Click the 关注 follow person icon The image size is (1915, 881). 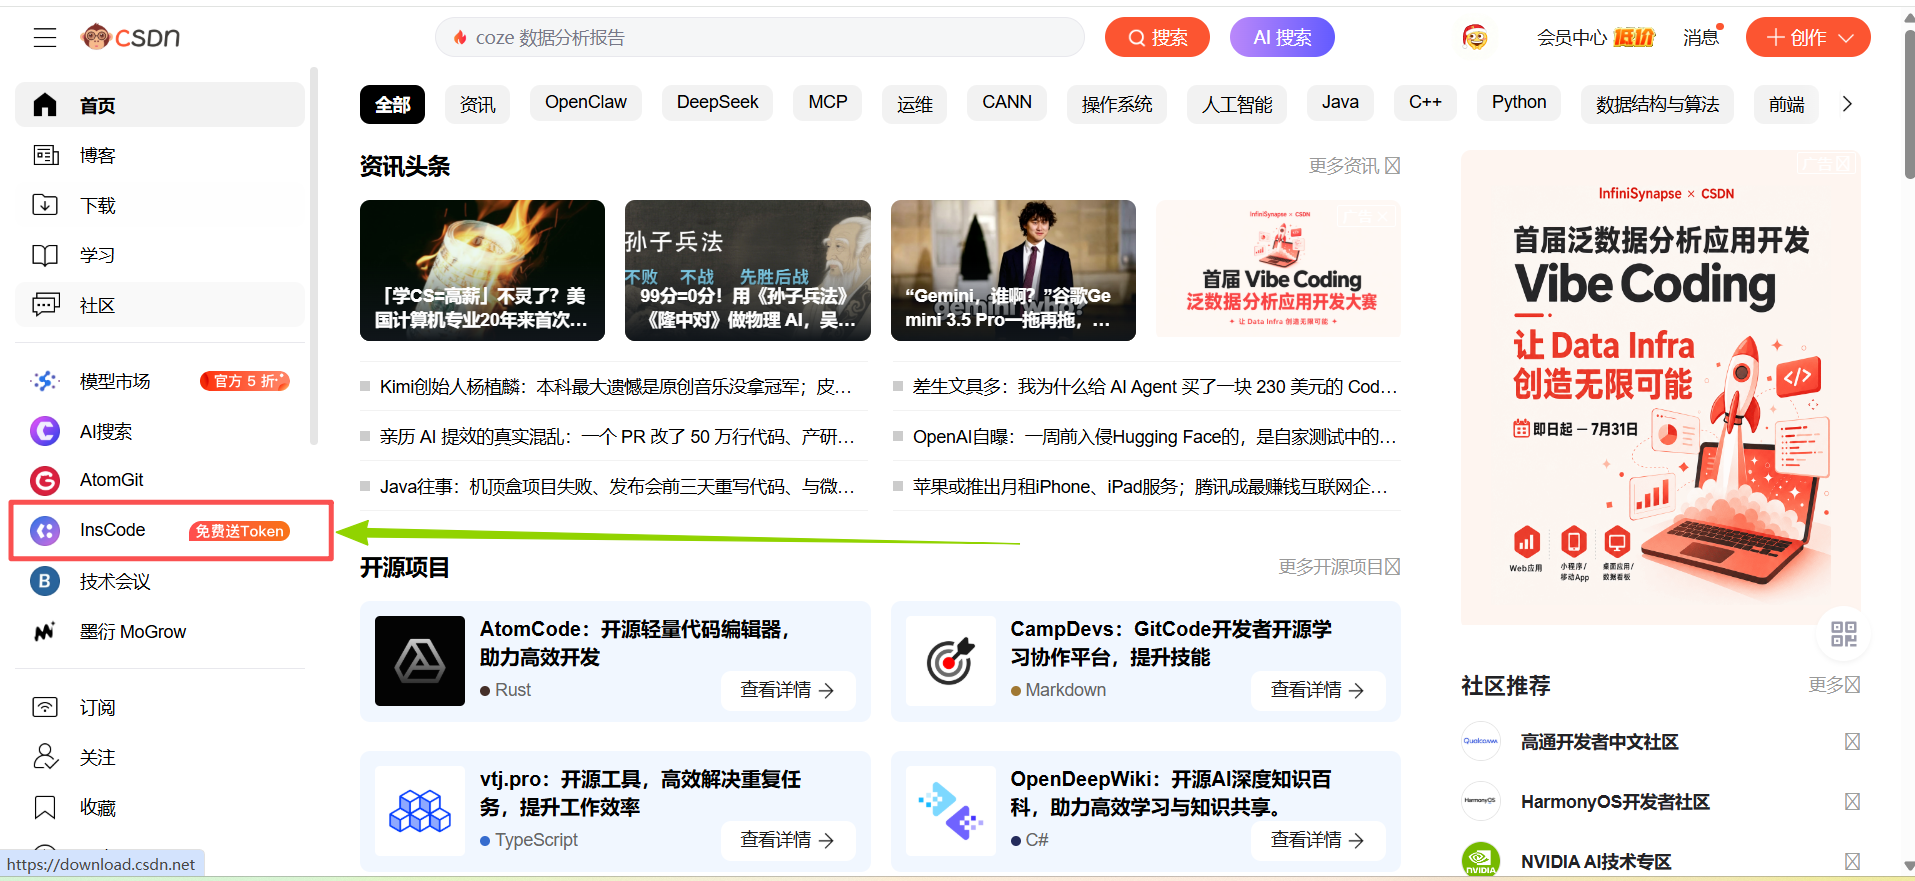click(x=45, y=757)
